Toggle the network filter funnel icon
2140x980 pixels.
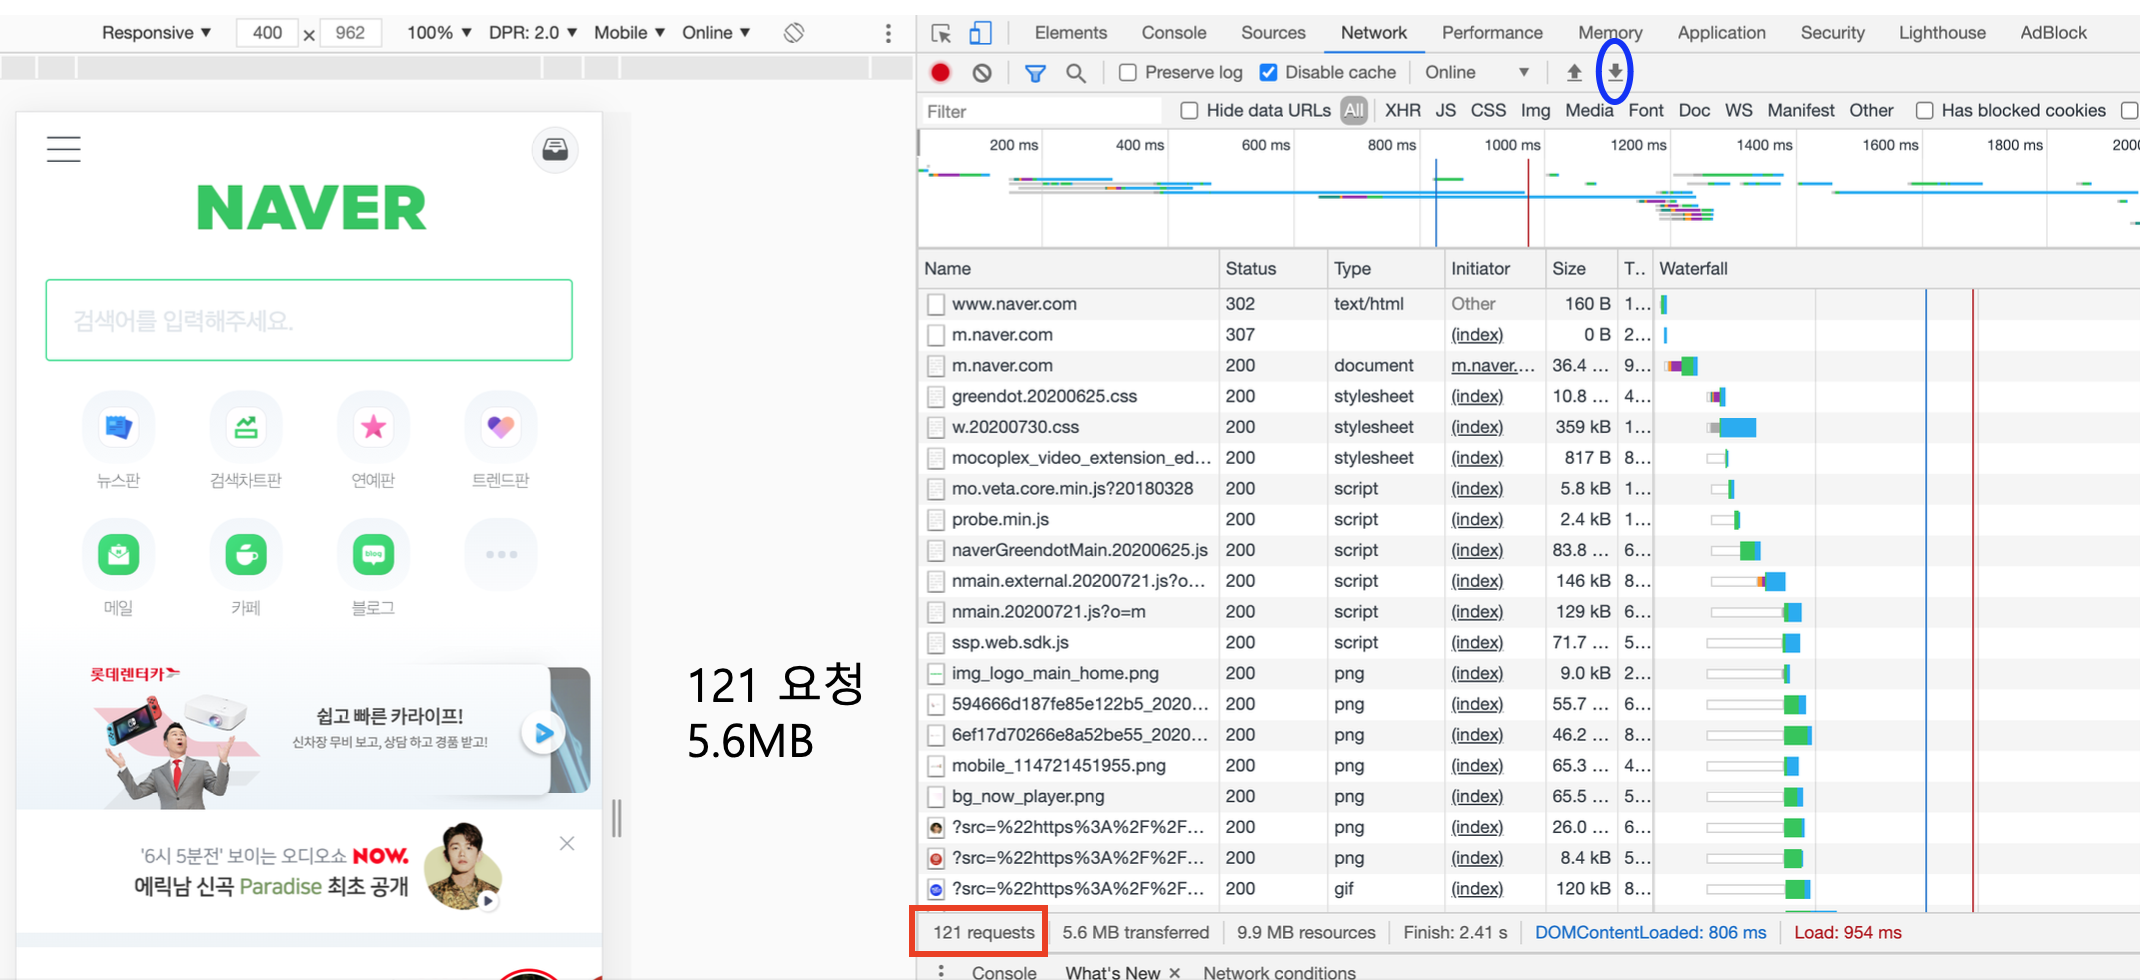1035,72
